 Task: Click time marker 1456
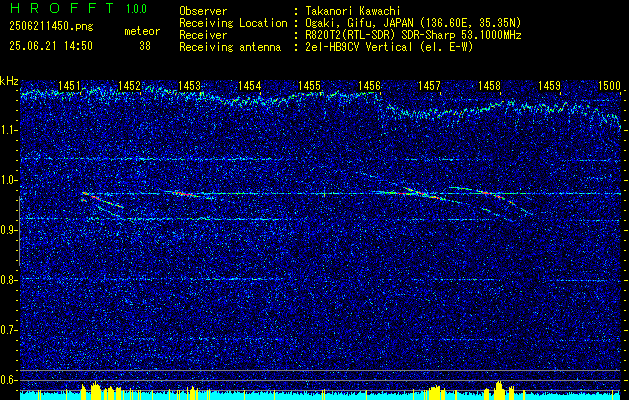[x=369, y=86]
